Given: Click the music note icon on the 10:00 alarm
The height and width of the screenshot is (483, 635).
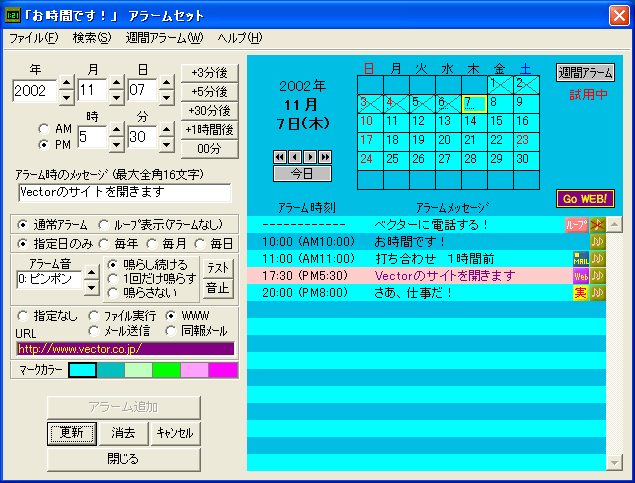Looking at the screenshot, I should coord(597,241).
